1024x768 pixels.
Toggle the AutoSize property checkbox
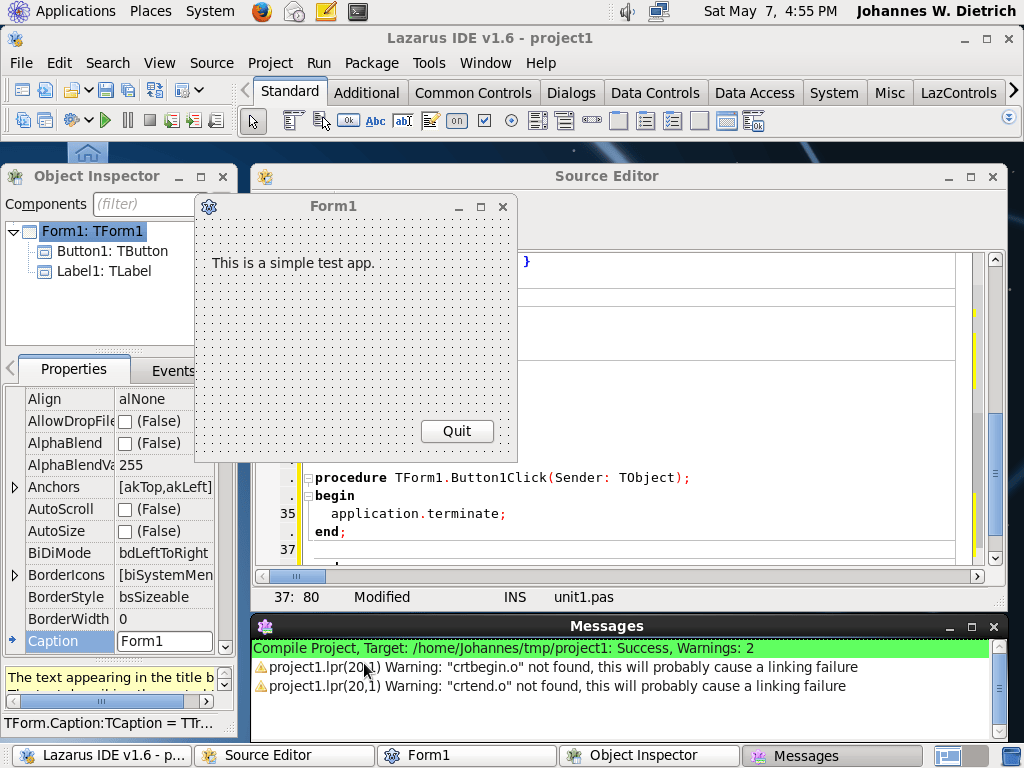point(125,532)
